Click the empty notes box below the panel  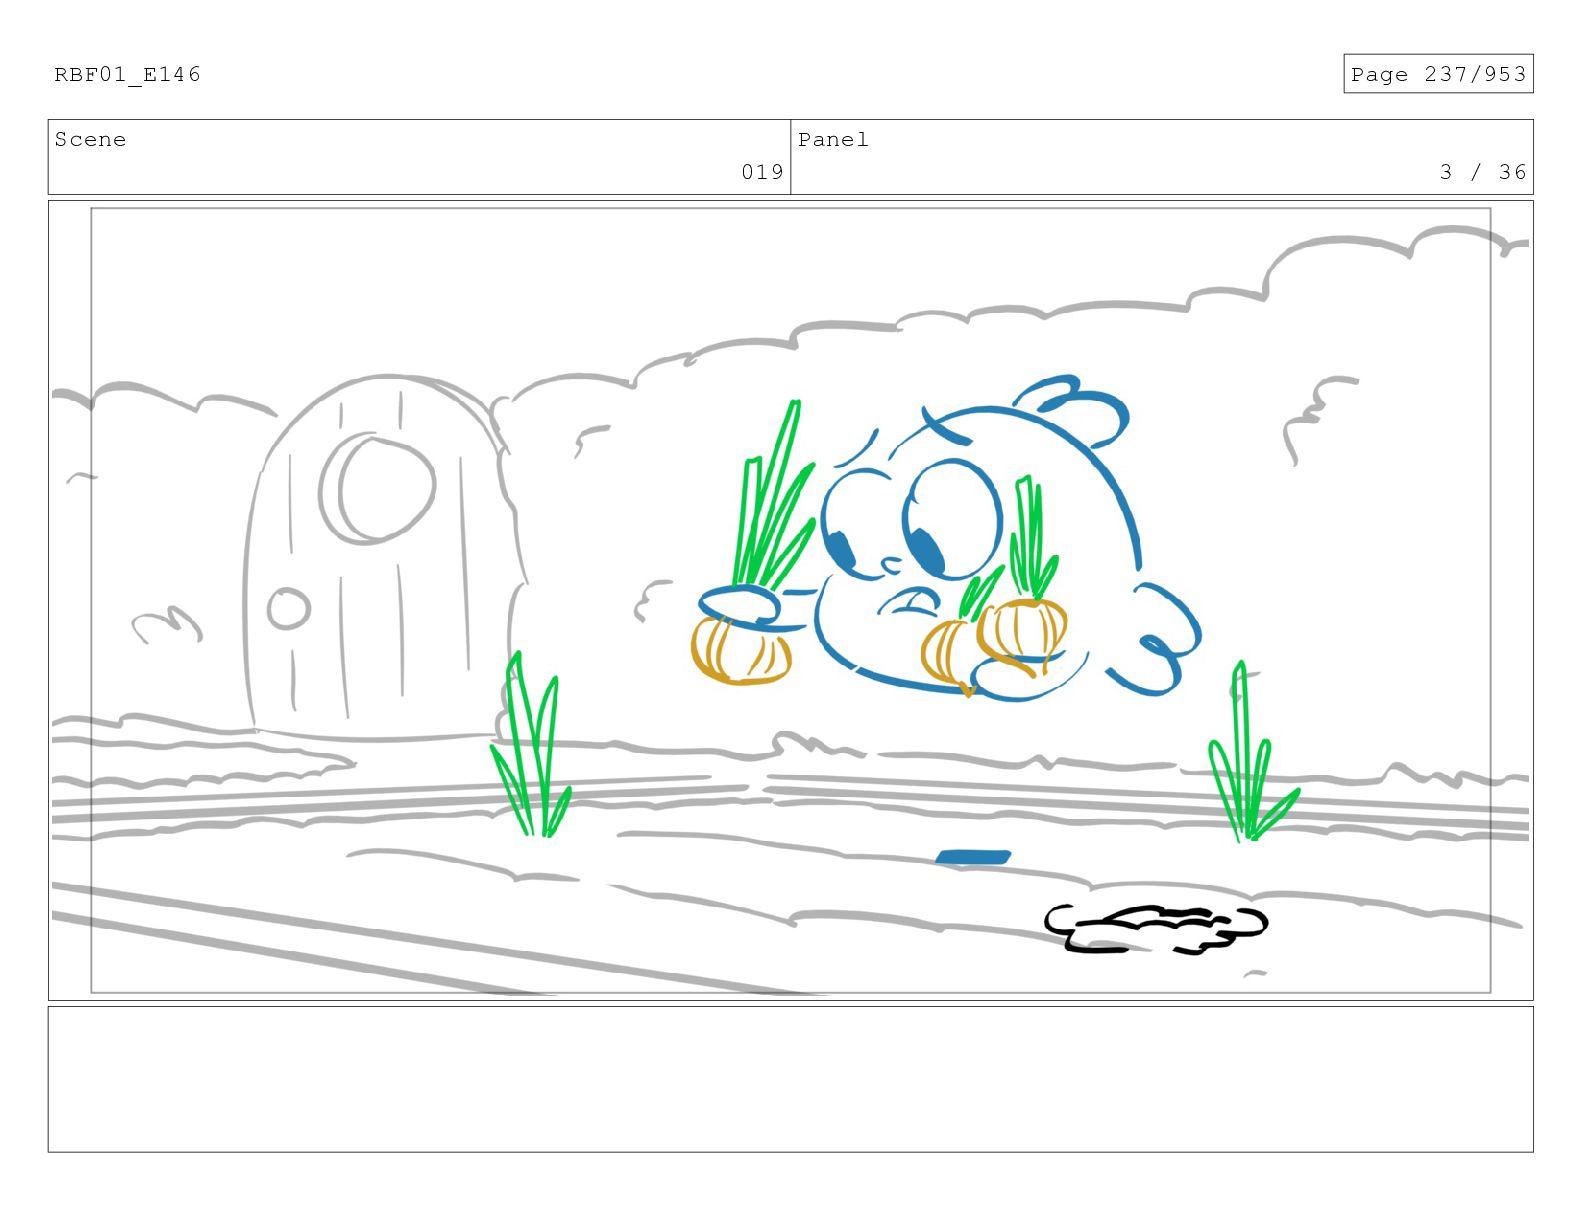coord(791,1079)
